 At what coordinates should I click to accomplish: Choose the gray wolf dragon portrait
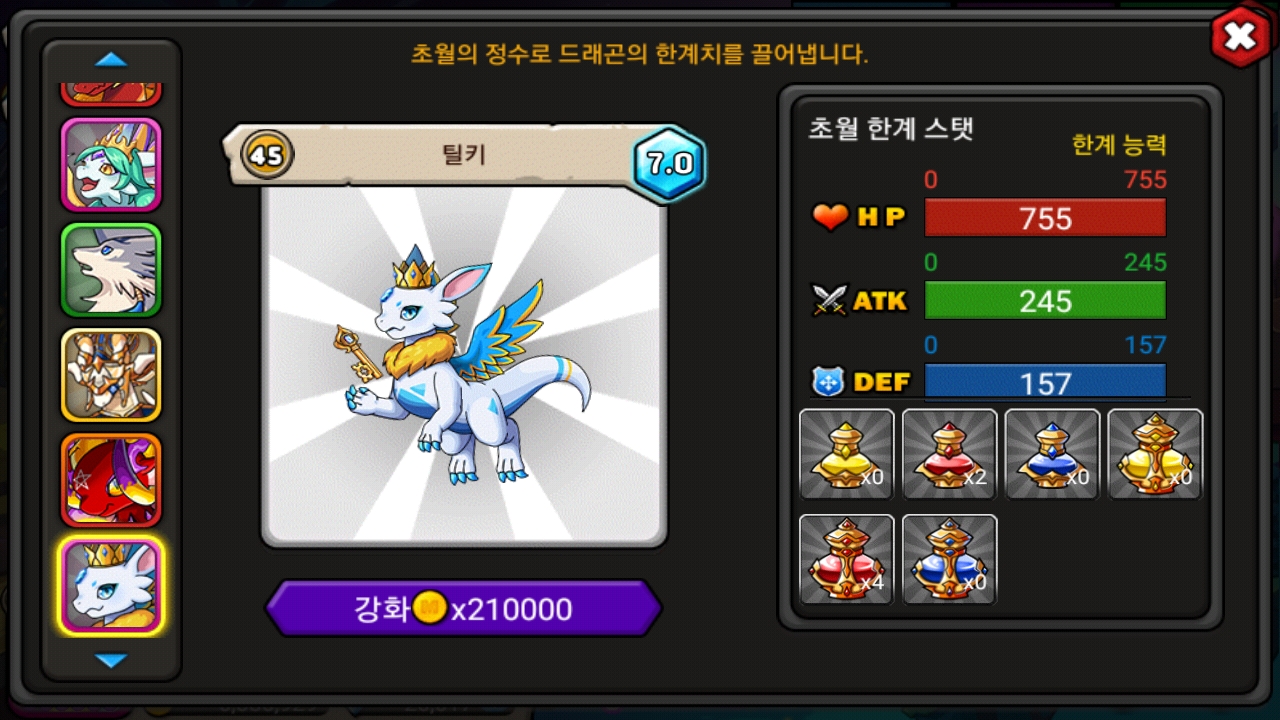pyautogui.click(x=111, y=270)
